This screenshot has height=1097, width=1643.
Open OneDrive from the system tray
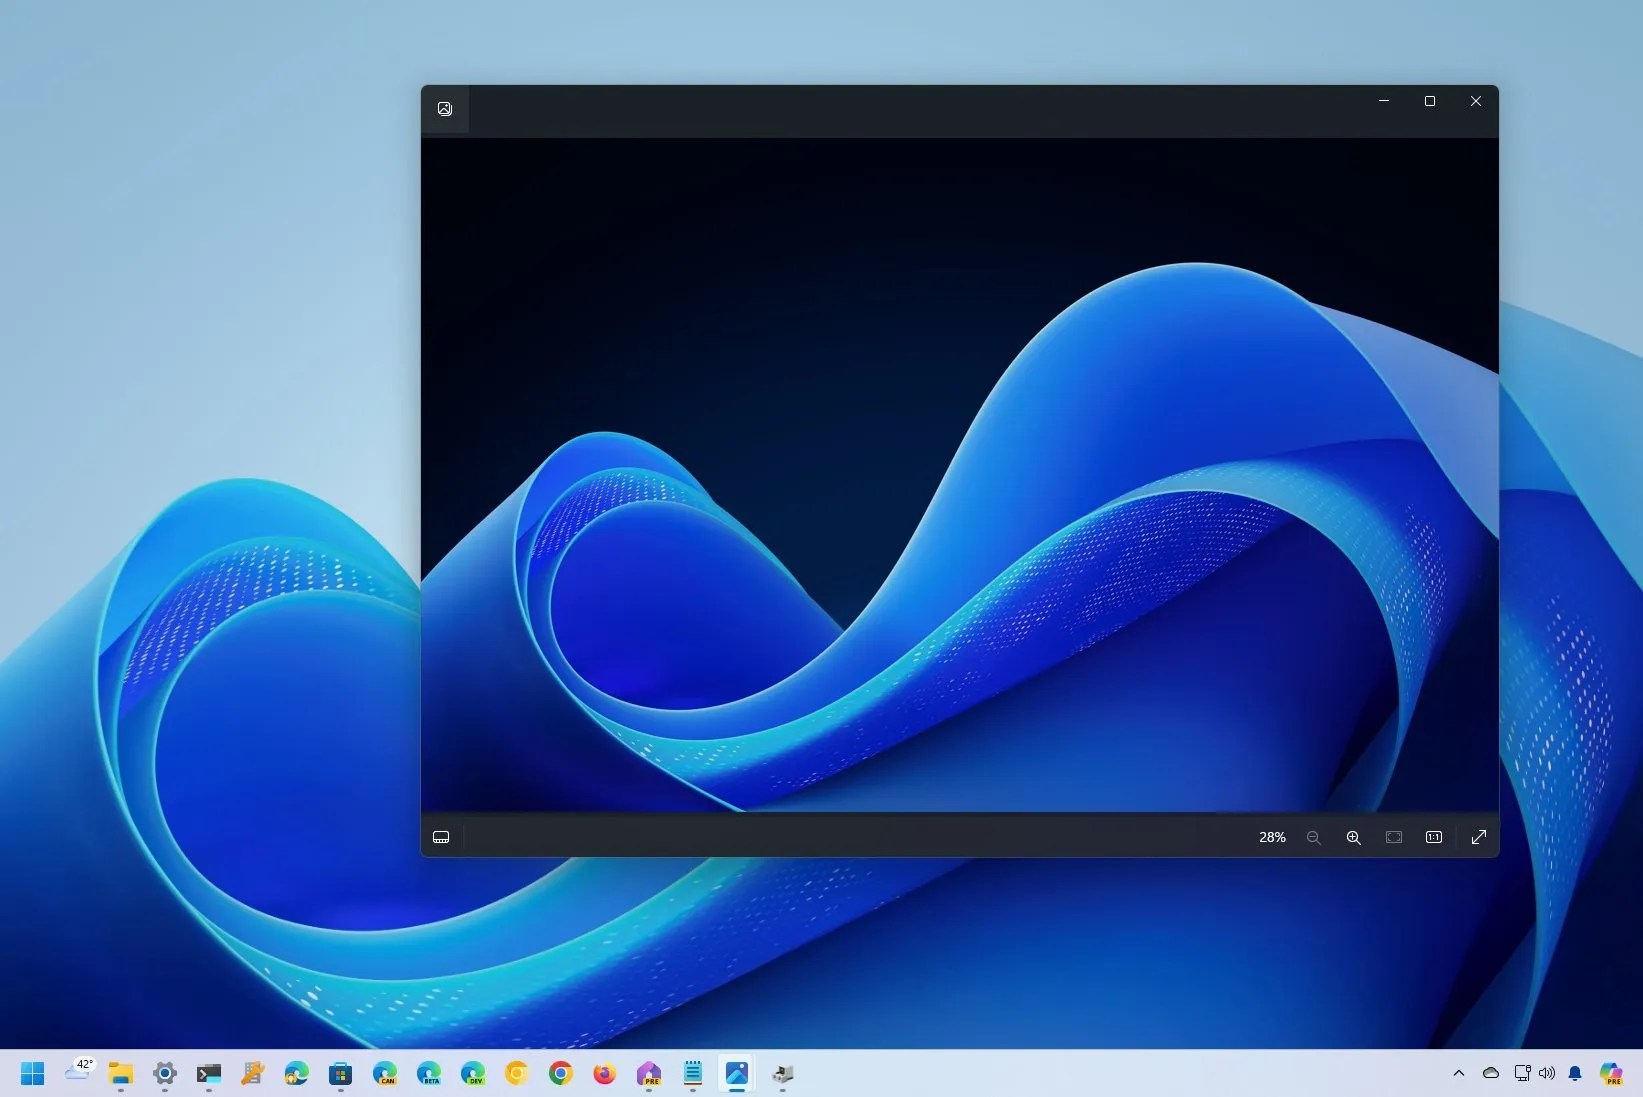pyautogui.click(x=1490, y=1073)
